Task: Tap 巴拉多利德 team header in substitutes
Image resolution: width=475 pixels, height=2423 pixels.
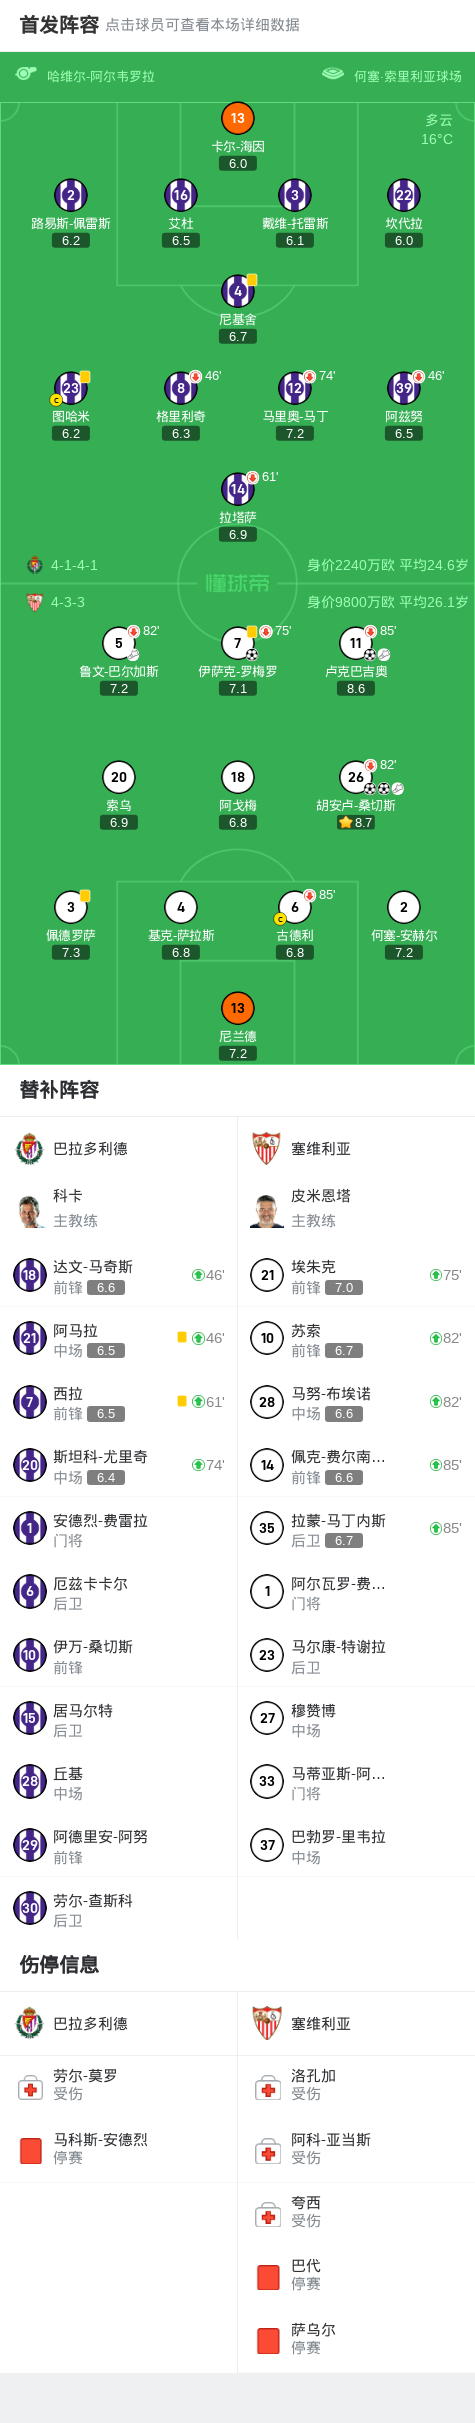Action: (119, 1148)
